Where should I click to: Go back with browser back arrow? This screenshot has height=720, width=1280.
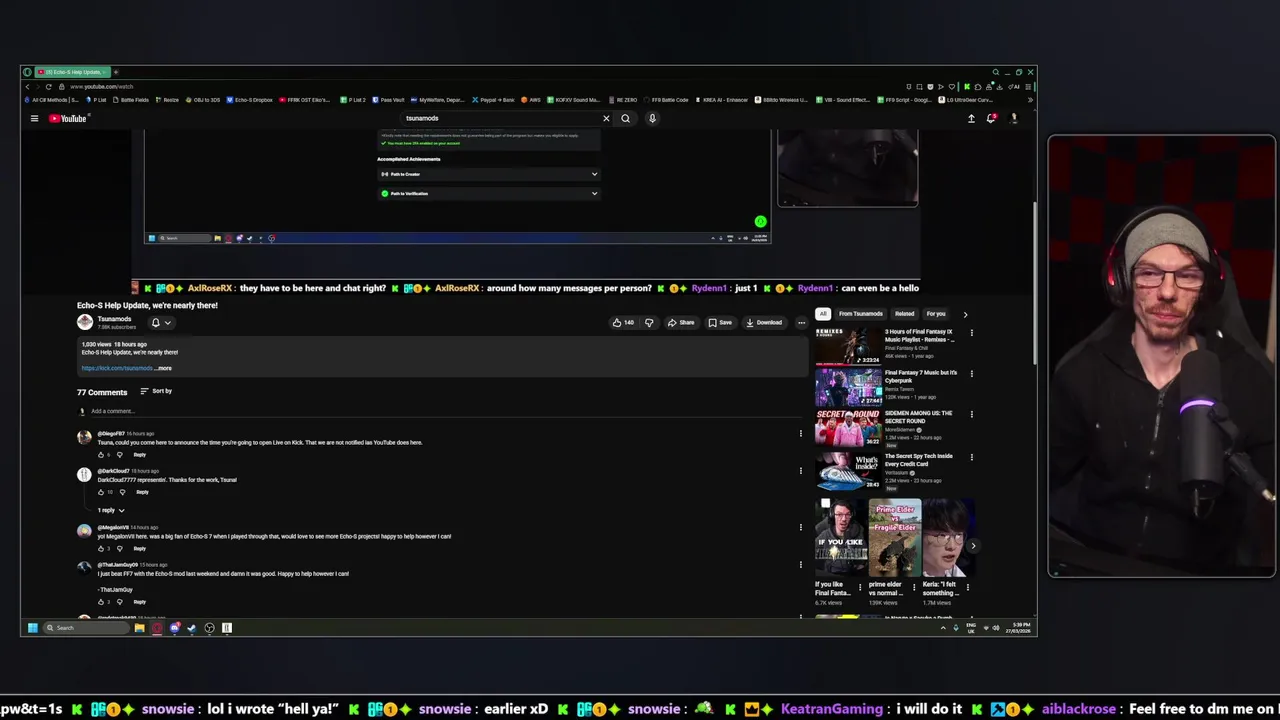click(28, 87)
